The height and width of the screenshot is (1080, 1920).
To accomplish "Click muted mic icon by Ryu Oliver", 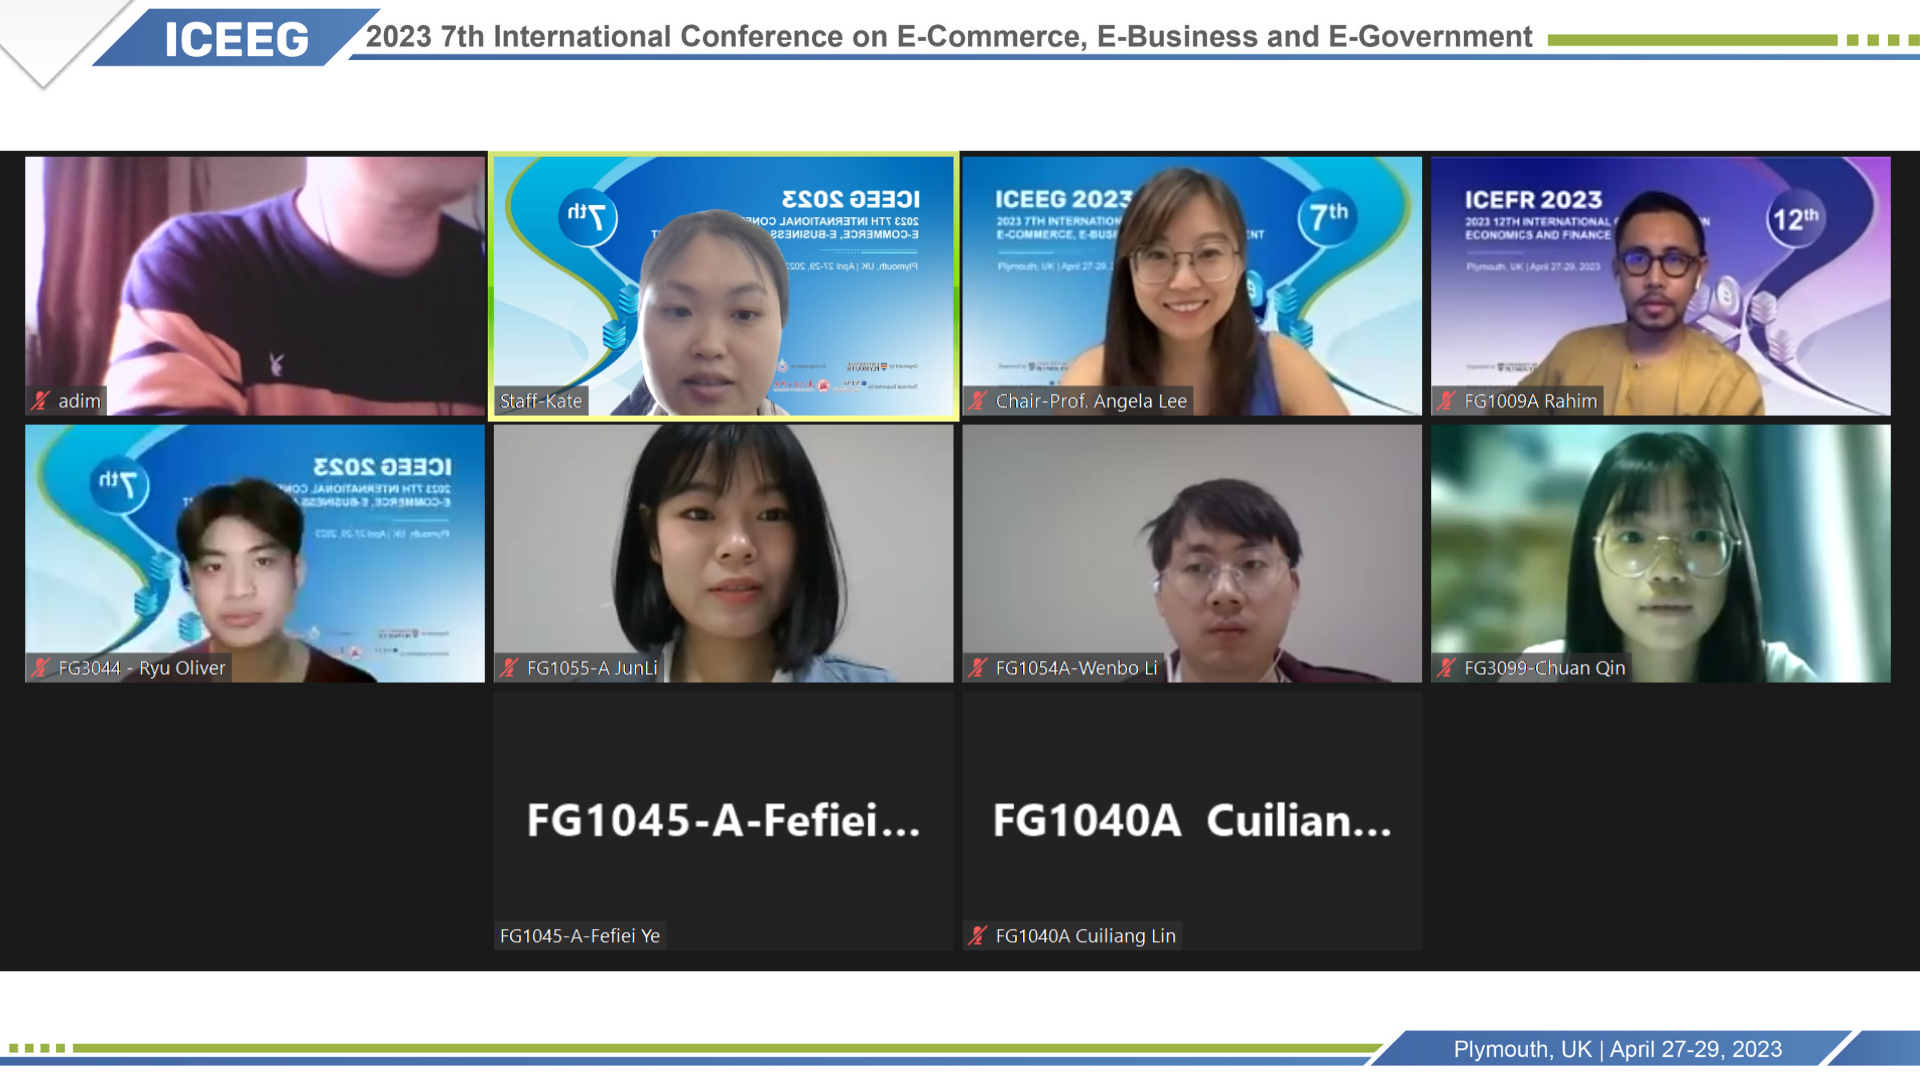I will 40,668.
